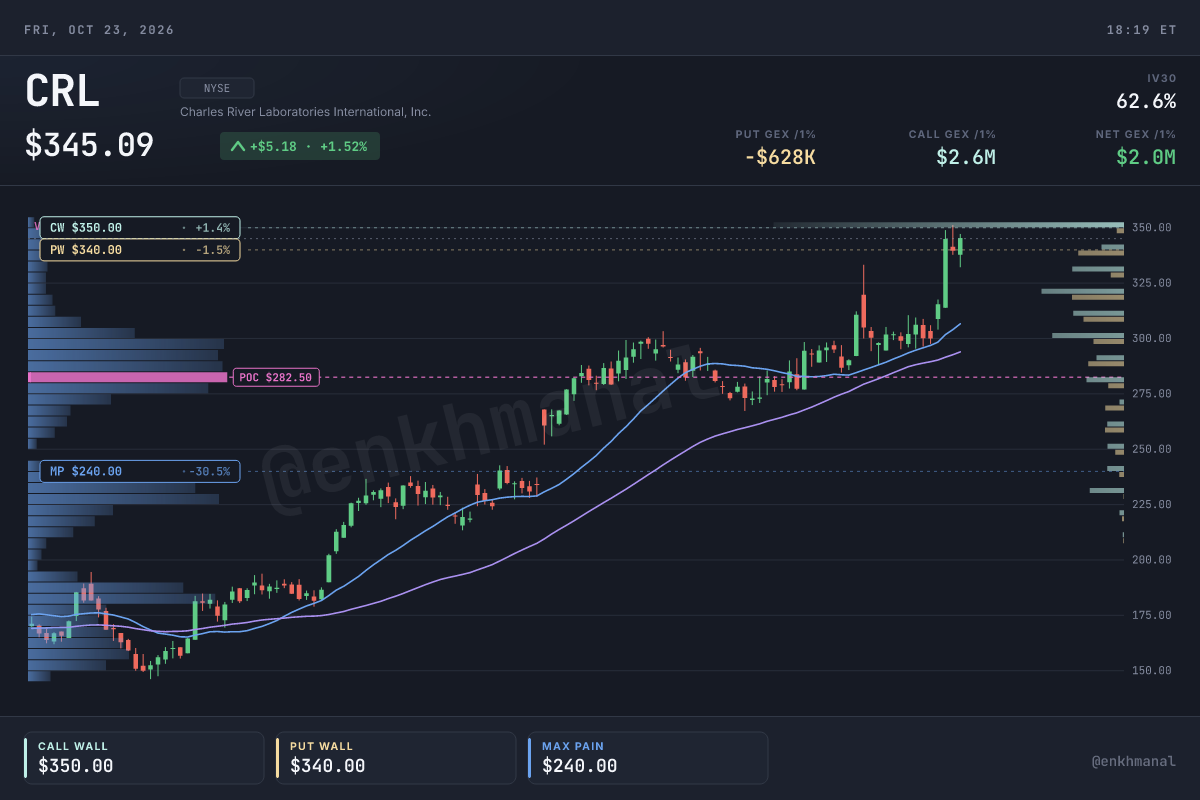
Task: Click the 225.00 price axis label
Action: 1152,504
